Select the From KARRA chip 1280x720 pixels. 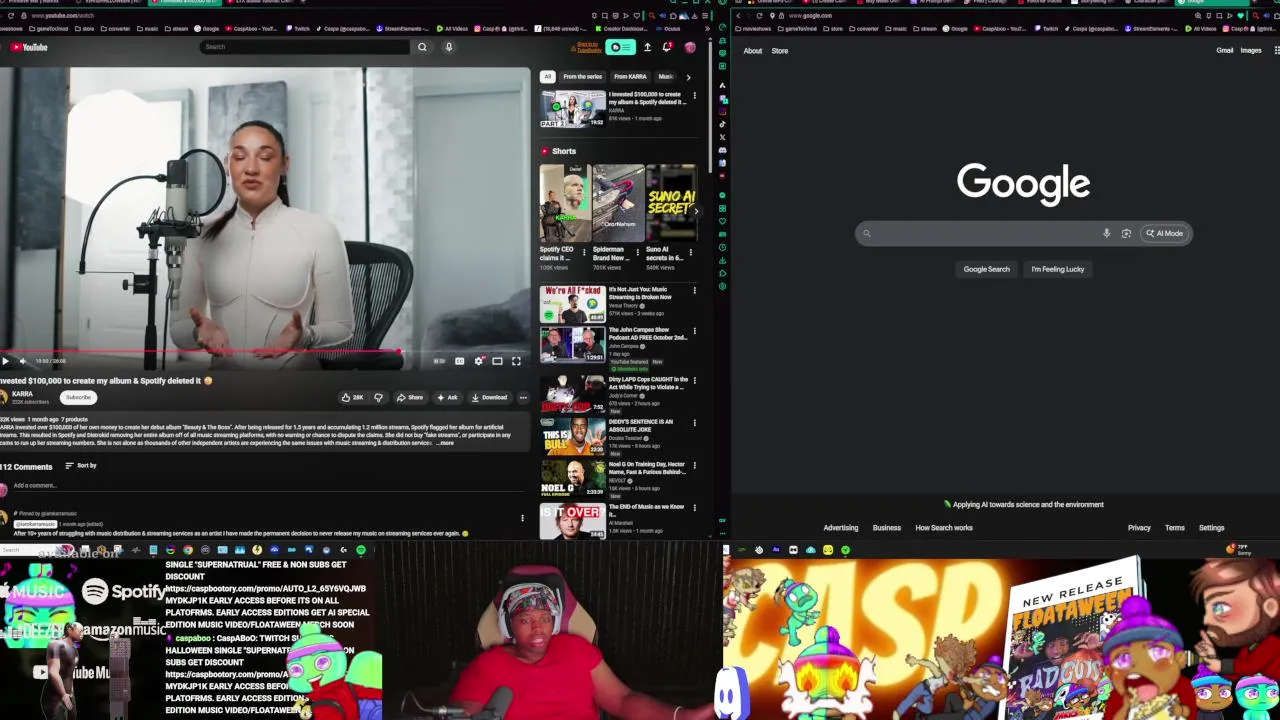pyautogui.click(x=630, y=77)
